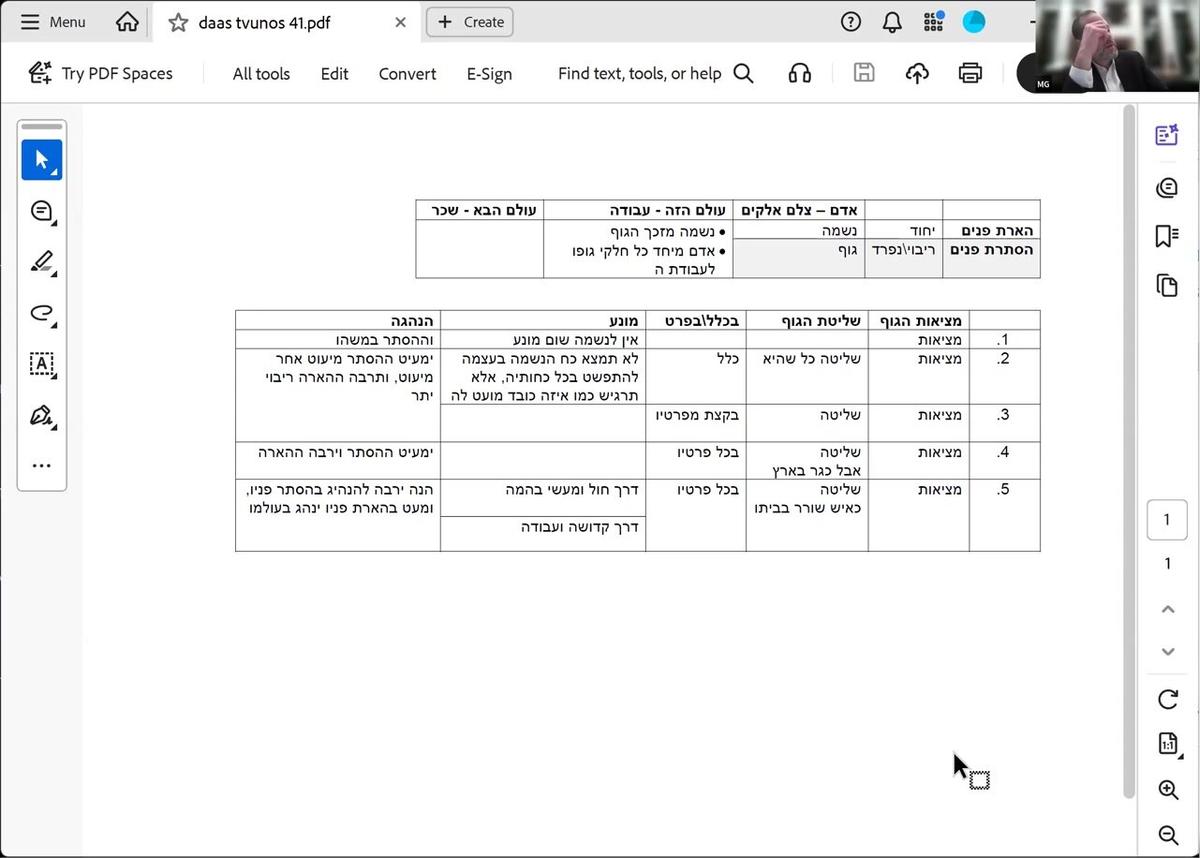
Task: Click the Create new tab button
Action: pyautogui.click(x=470, y=22)
